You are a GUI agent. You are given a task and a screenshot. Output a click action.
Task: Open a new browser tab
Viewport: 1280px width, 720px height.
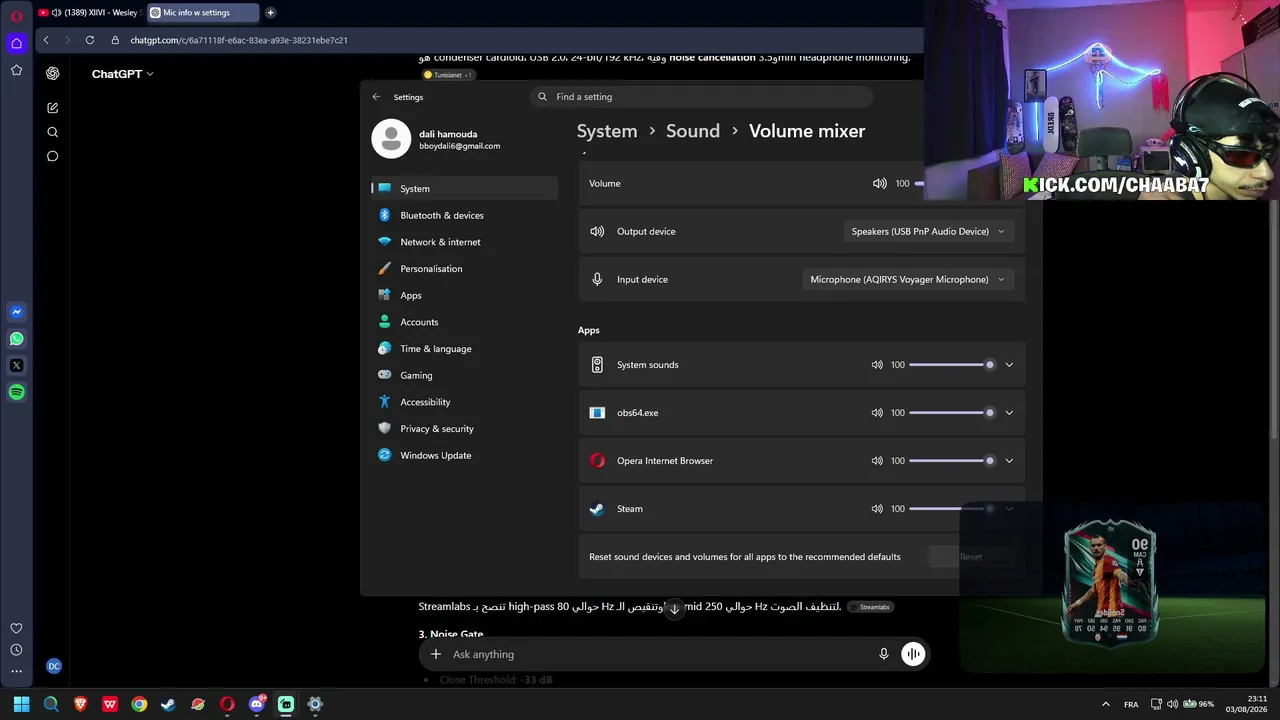(x=270, y=13)
